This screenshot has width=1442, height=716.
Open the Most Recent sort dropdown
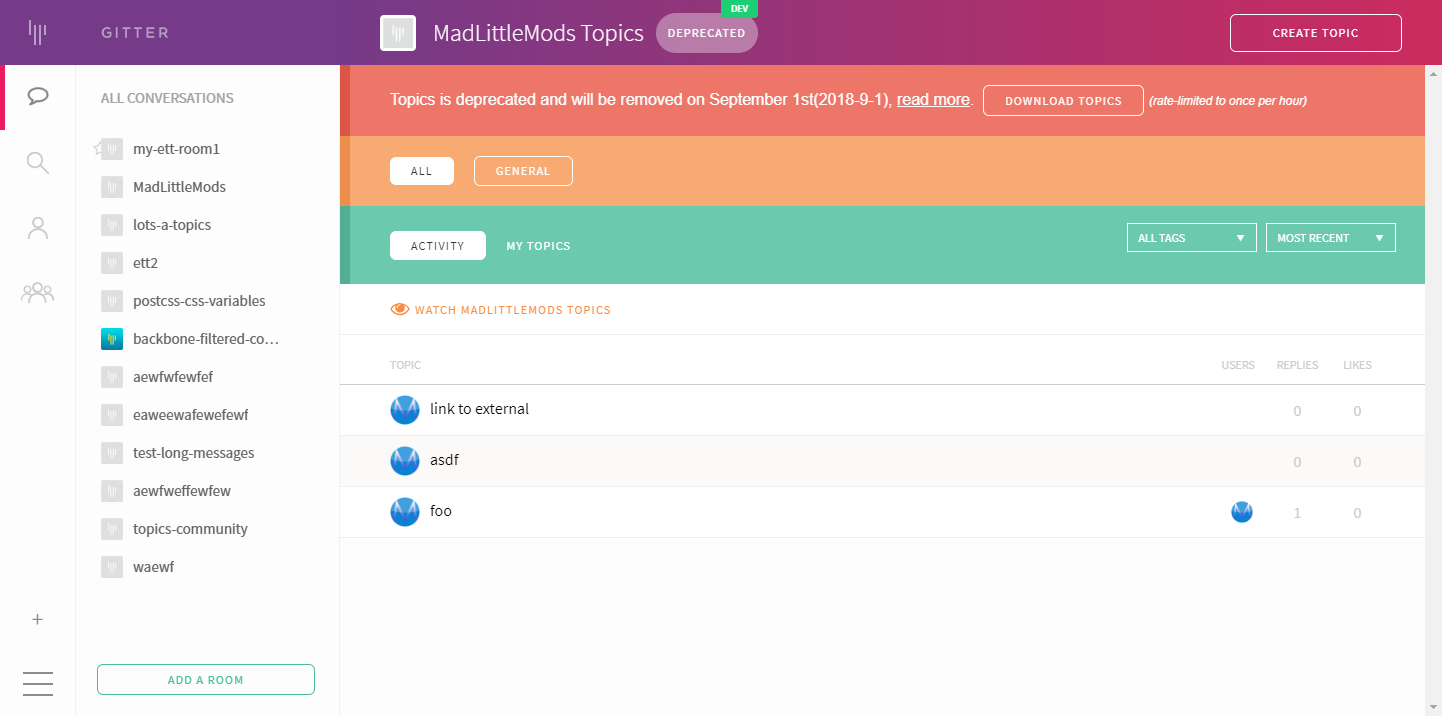click(1330, 238)
